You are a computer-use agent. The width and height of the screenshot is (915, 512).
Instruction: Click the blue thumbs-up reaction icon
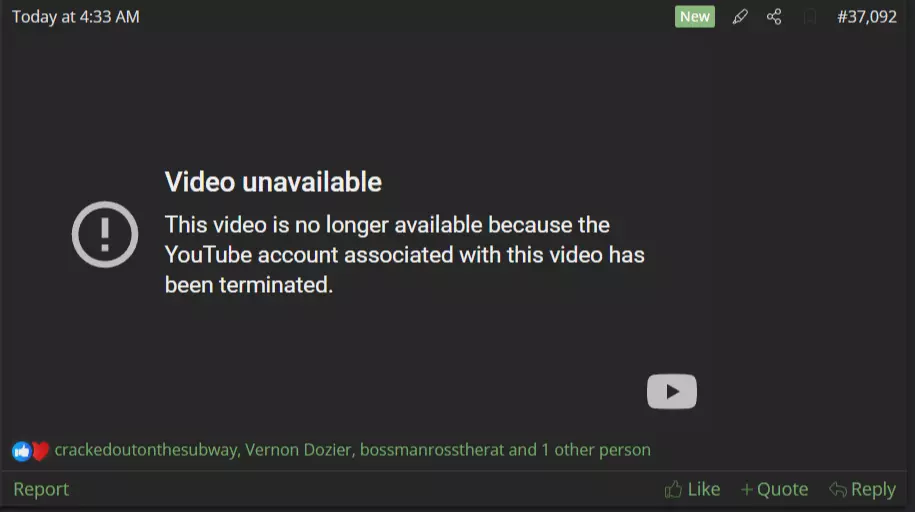pos(22,451)
